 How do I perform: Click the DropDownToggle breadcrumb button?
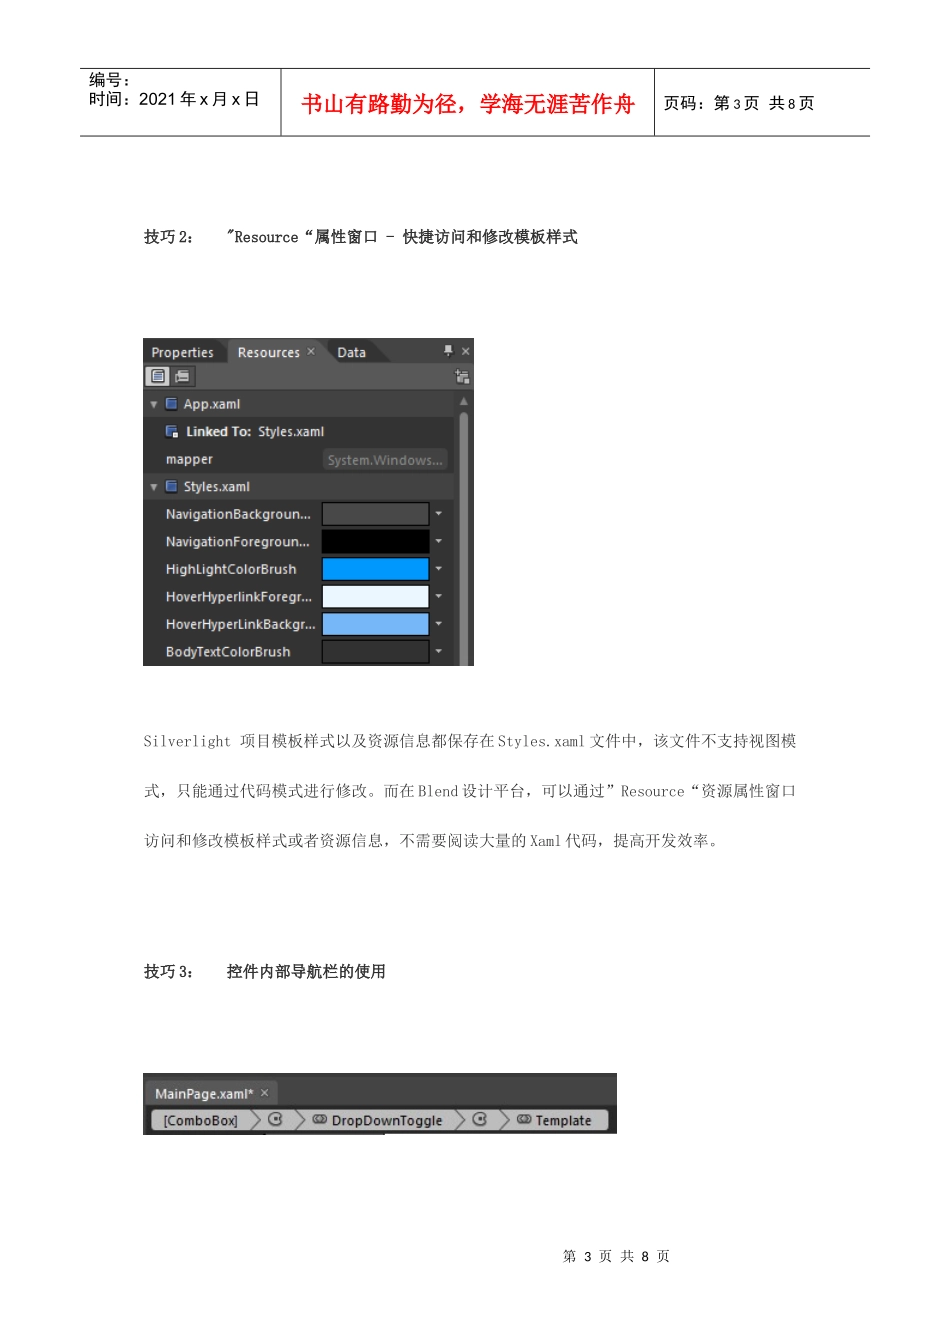378,1120
